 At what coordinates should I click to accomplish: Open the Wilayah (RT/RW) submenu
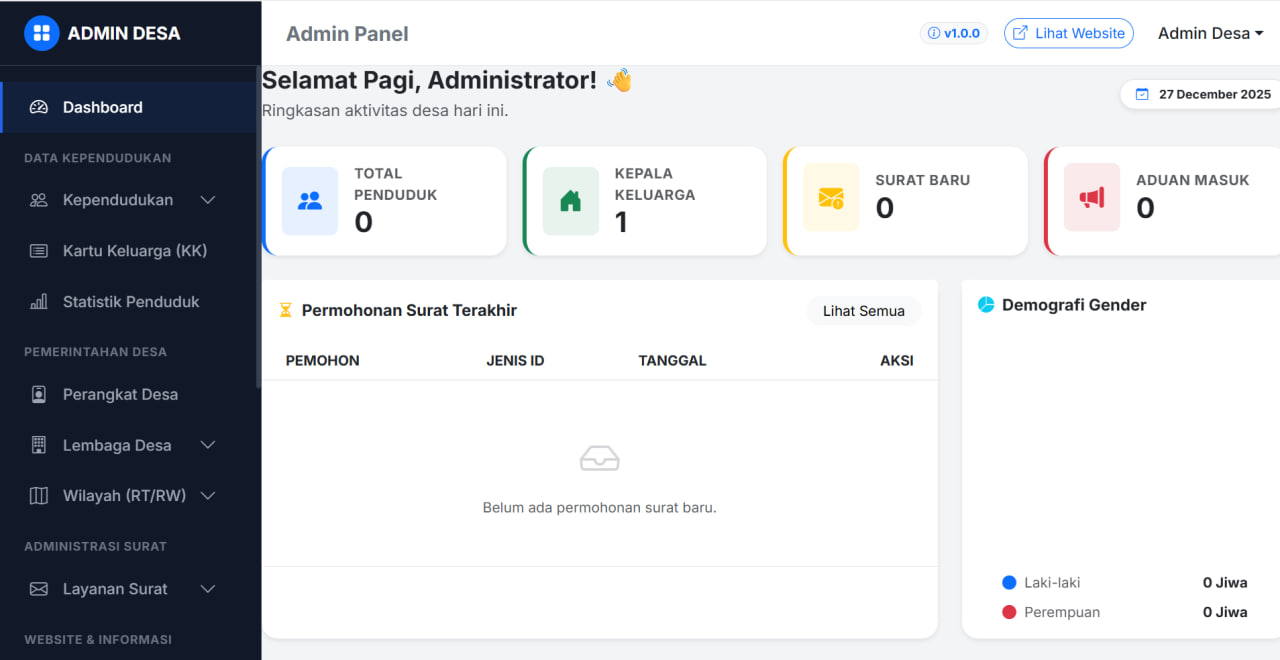[207, 495]
